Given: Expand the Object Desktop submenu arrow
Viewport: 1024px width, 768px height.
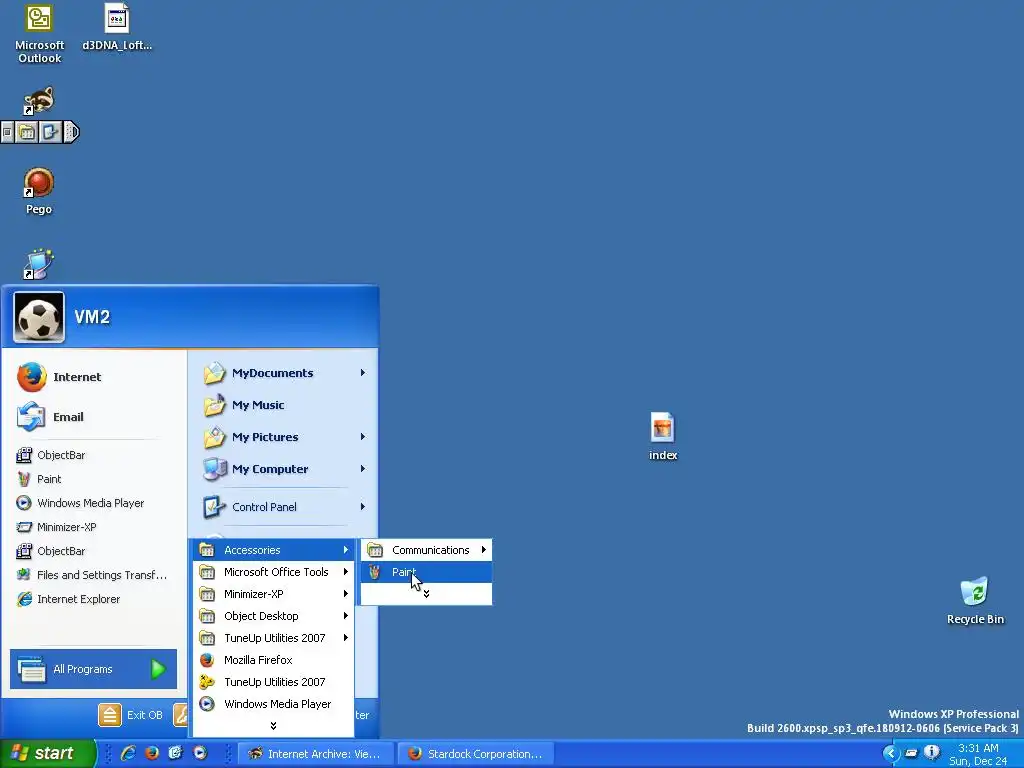Looking at the screenshot, I should pos(345,616).
